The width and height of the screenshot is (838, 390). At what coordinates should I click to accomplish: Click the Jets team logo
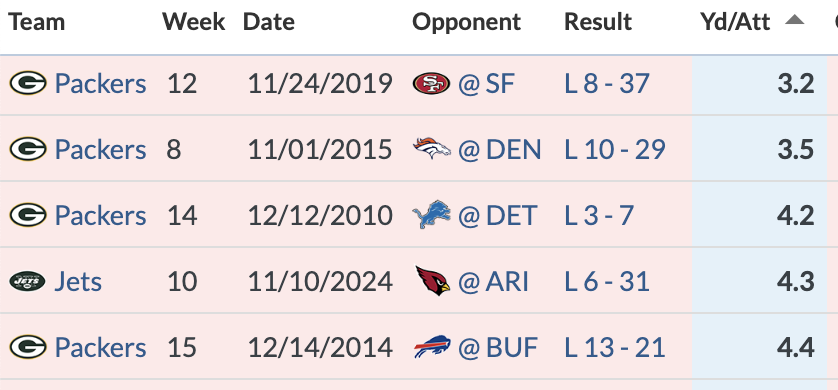[x=27, y=281]
